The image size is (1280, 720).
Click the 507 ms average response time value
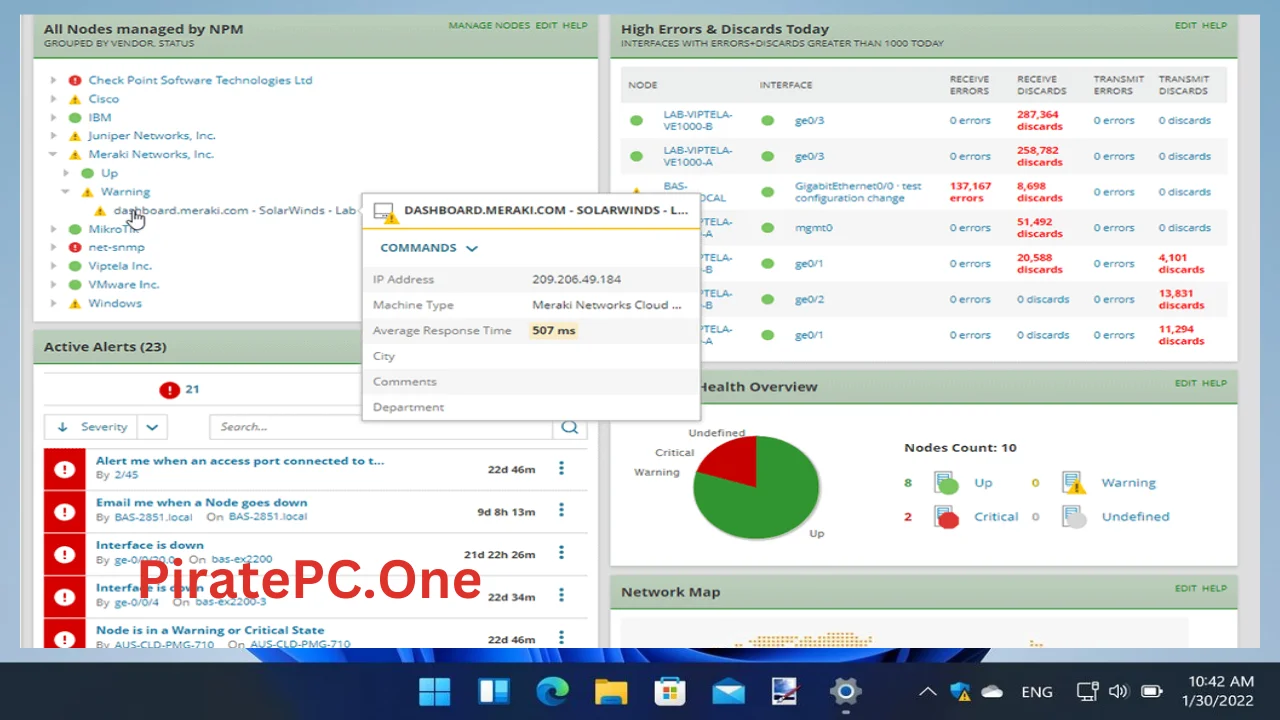click(x=554, y=331)
